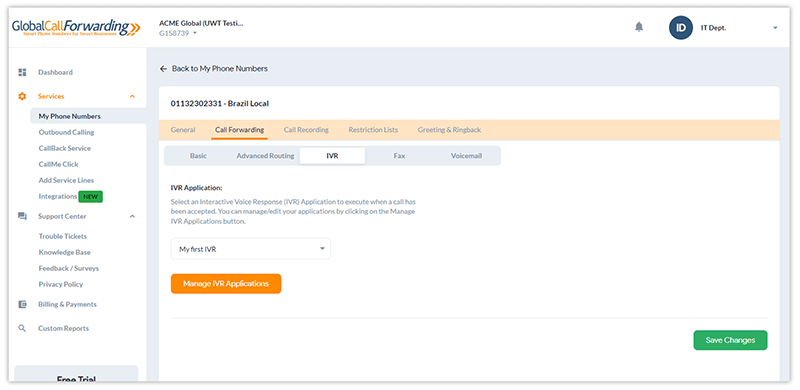Viewport: 800px width, 390px height.
Task: Open Custom Reports in sidebar
Action: click(63, 328)
